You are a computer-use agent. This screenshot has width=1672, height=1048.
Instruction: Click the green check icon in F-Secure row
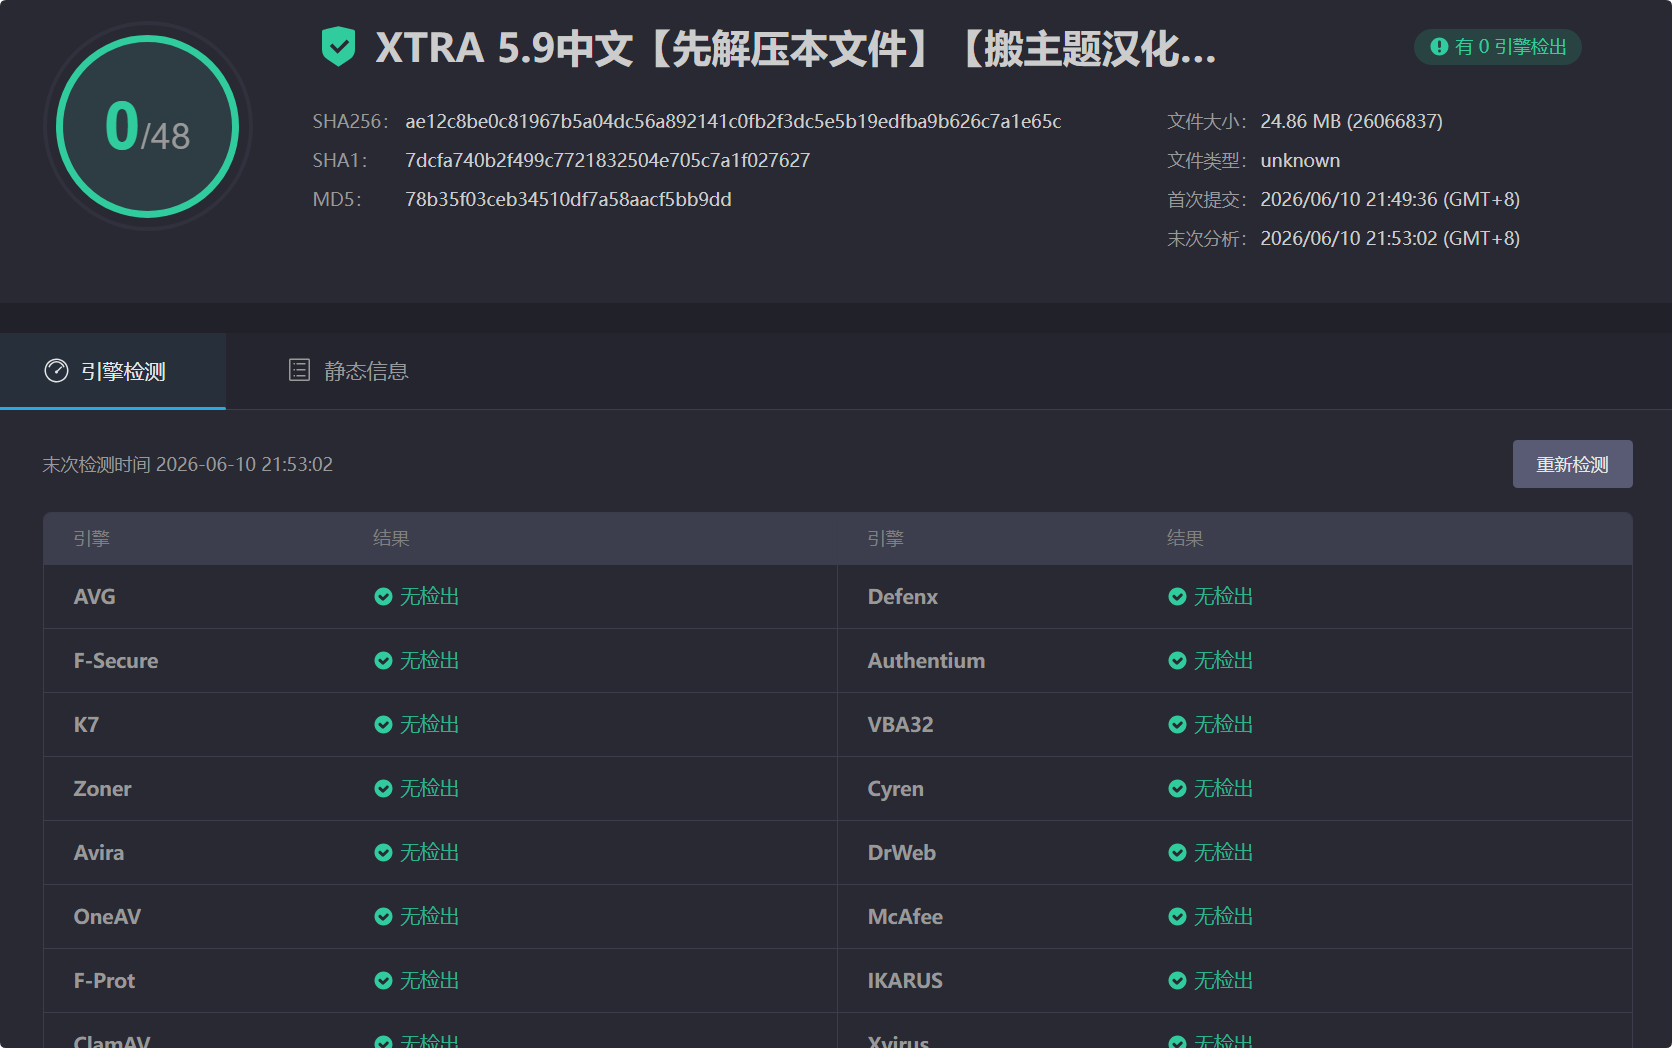383,661
